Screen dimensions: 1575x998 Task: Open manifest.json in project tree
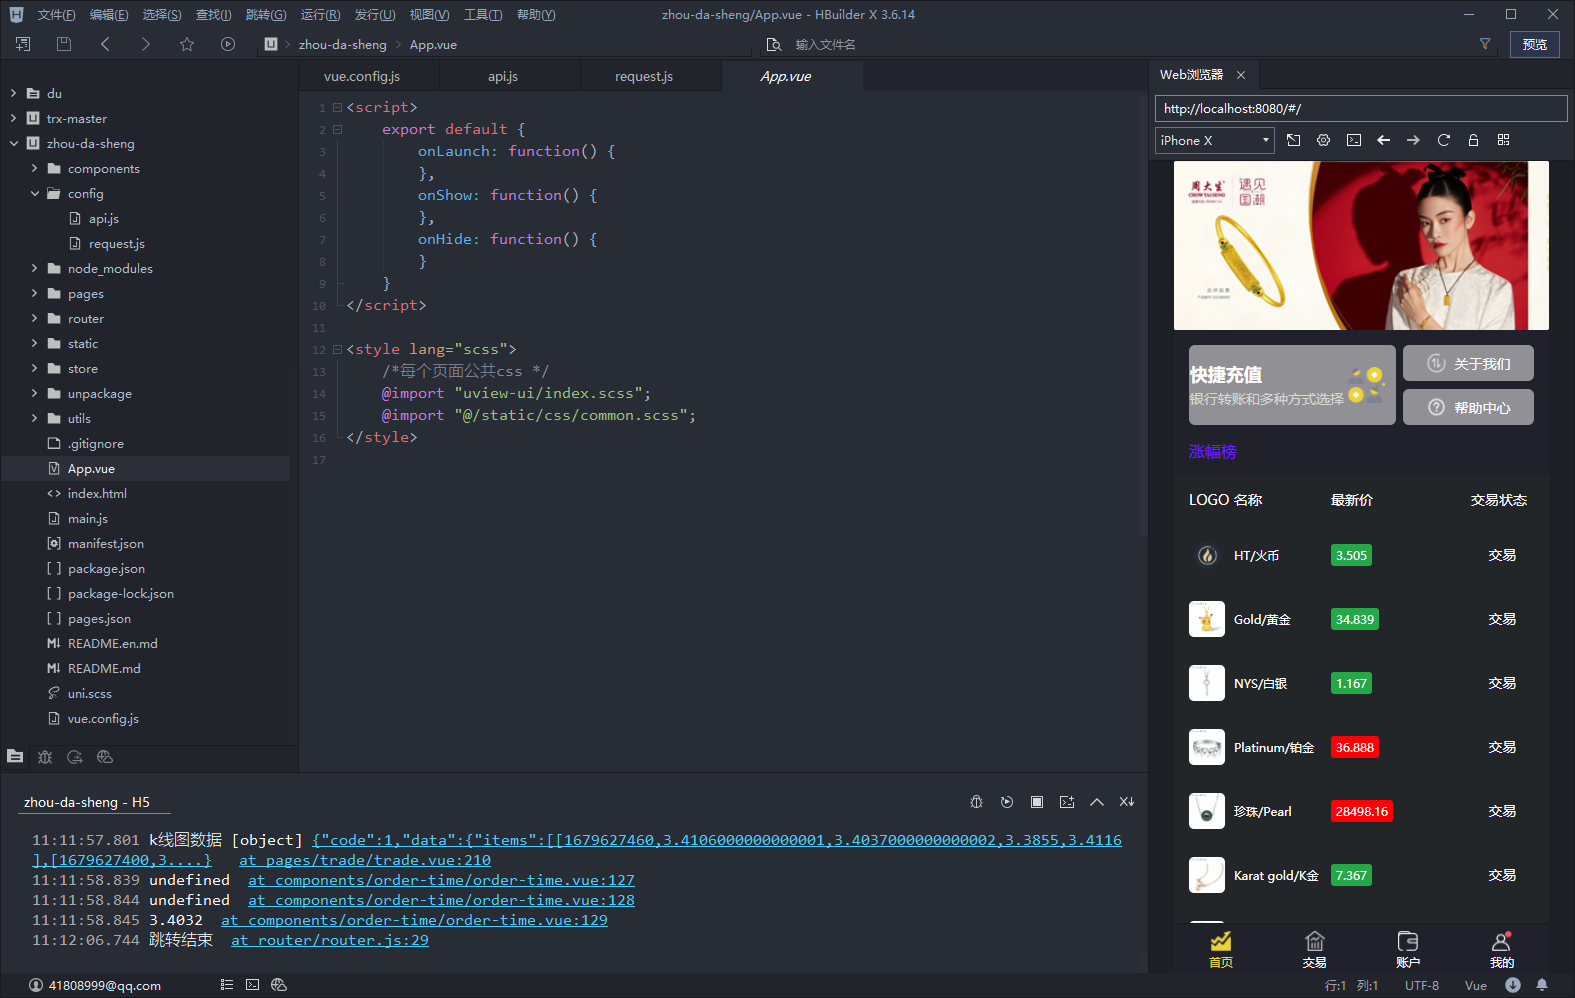tap(106, 543)
